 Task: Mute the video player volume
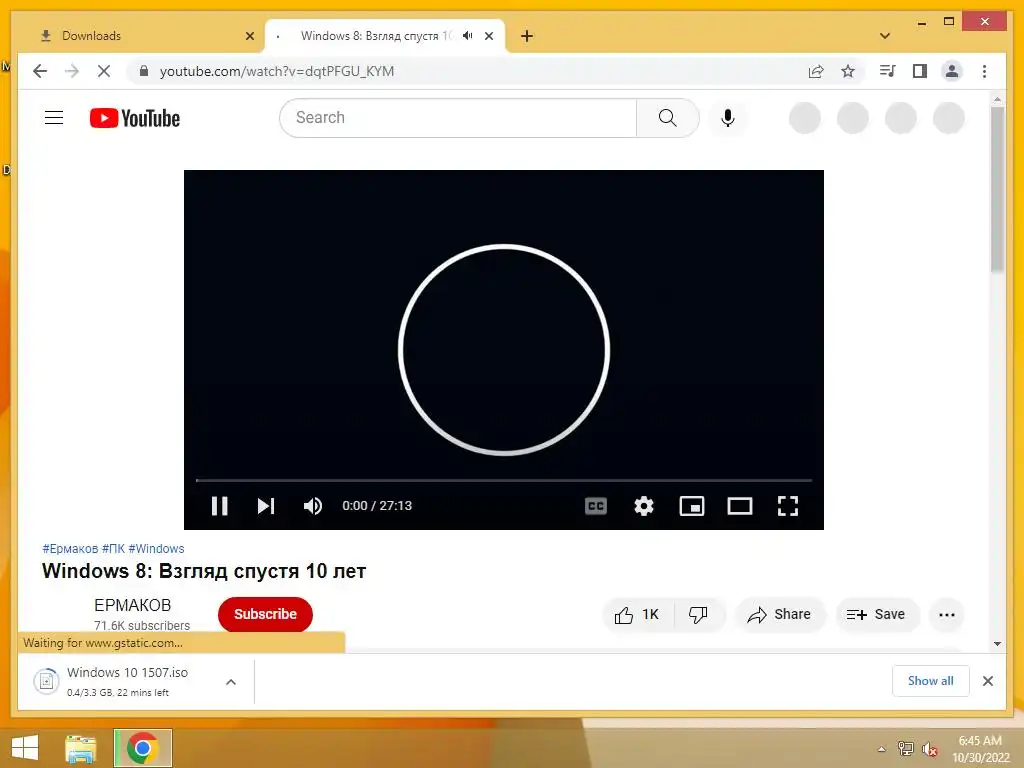point(313,506)
